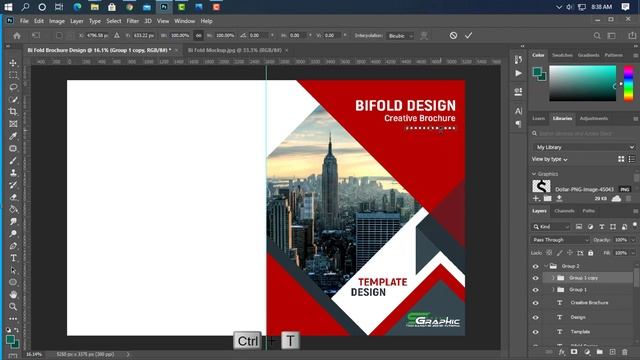Open the Pass Through blend mode dropdown
The width and height of the screenshot is (640, 360).
(x=560, y=240)
